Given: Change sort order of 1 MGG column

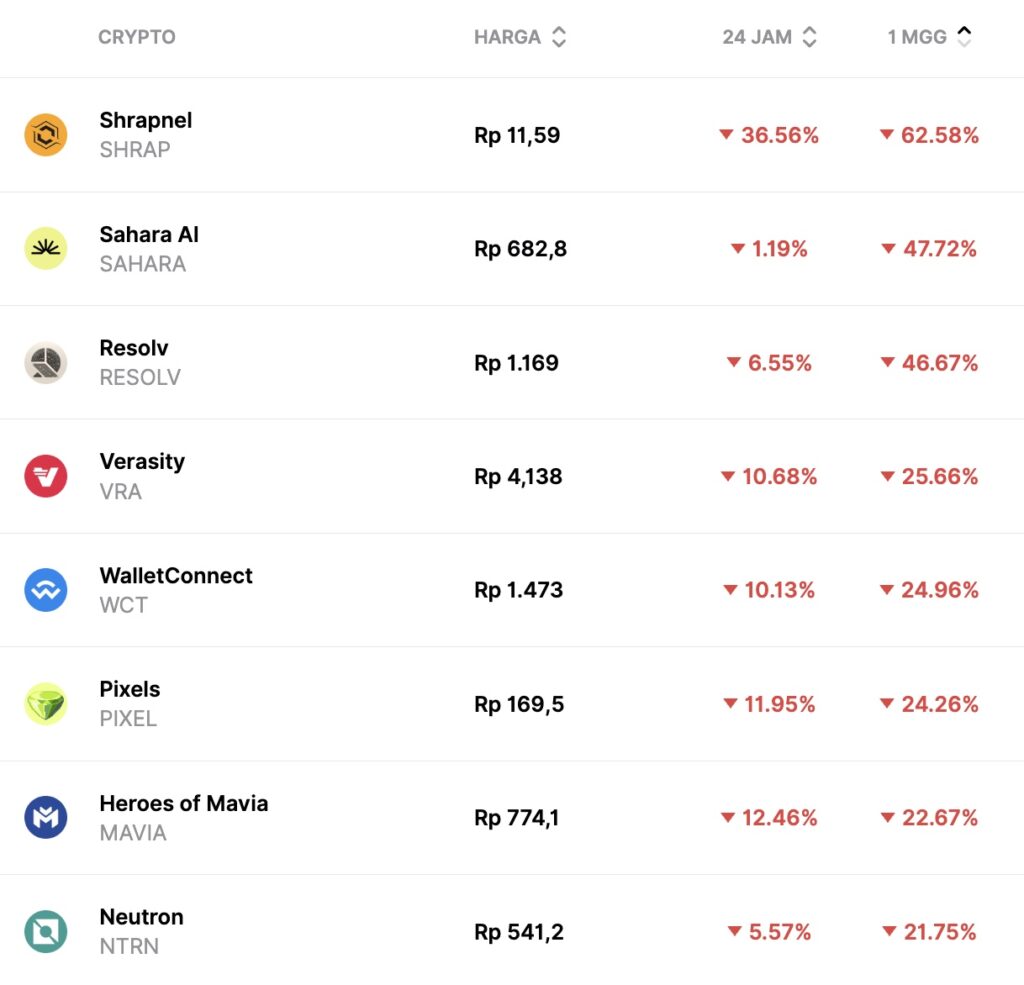Looking at the screenshot, I should pos(963,38).
